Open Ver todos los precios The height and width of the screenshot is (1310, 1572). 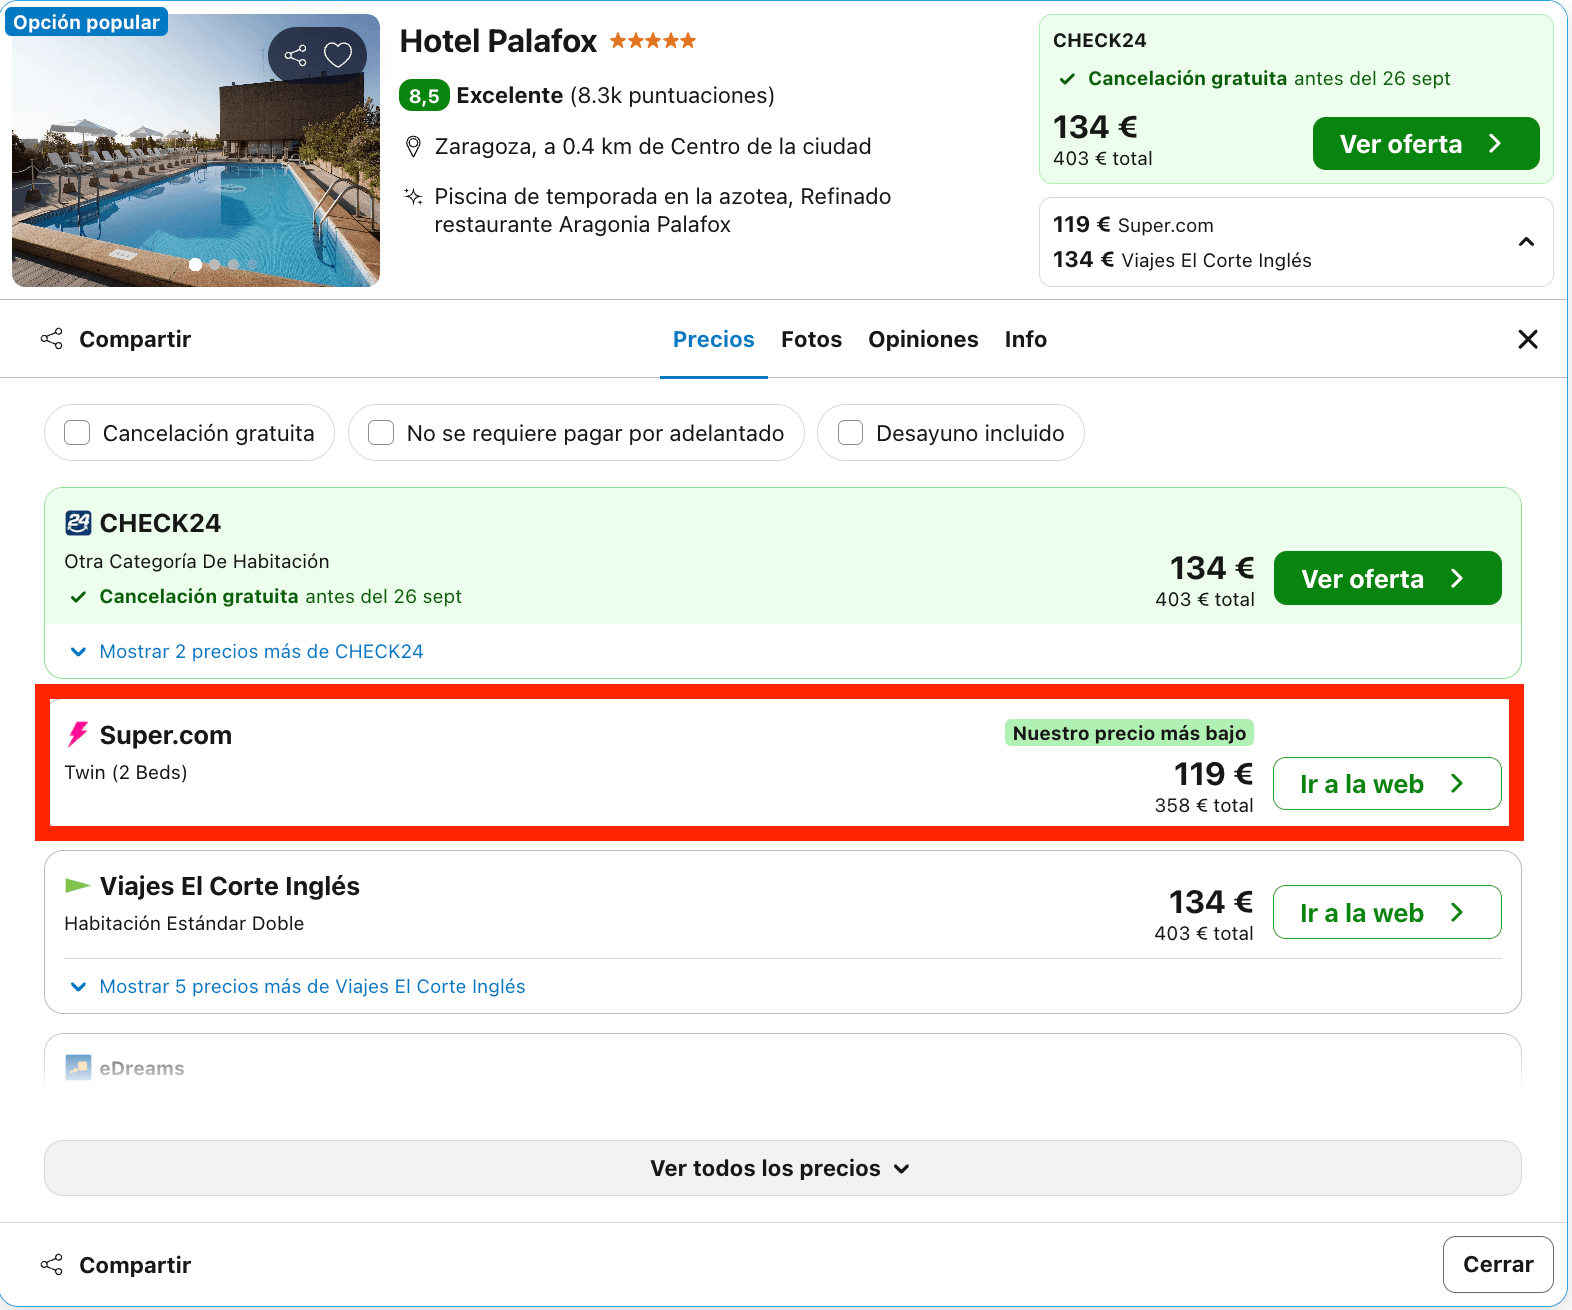point(782,1168)
